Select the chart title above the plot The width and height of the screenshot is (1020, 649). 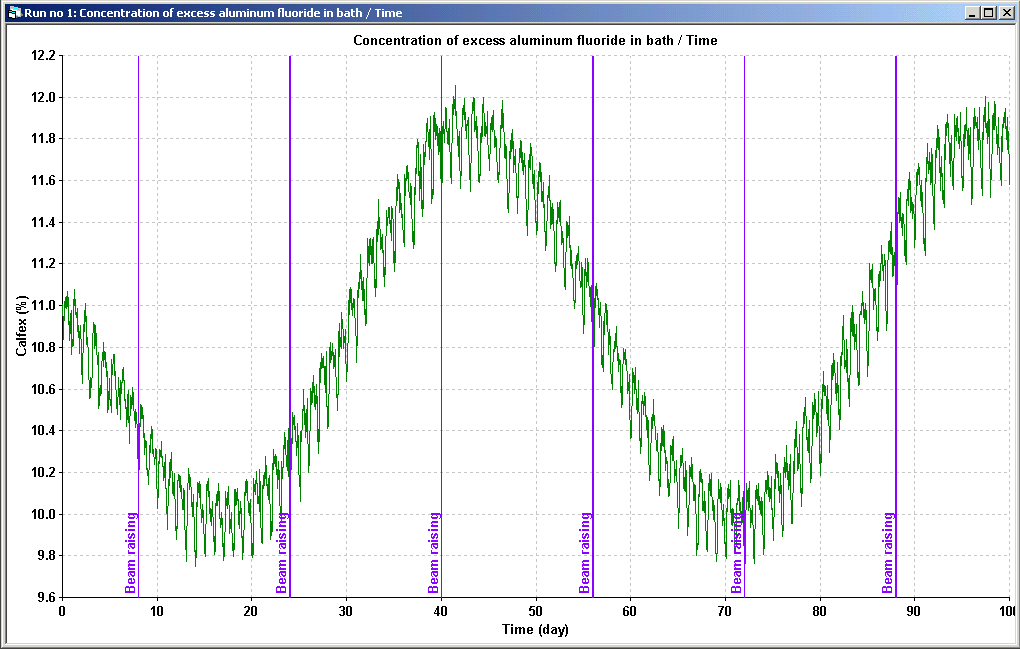(x=535, y=40)
